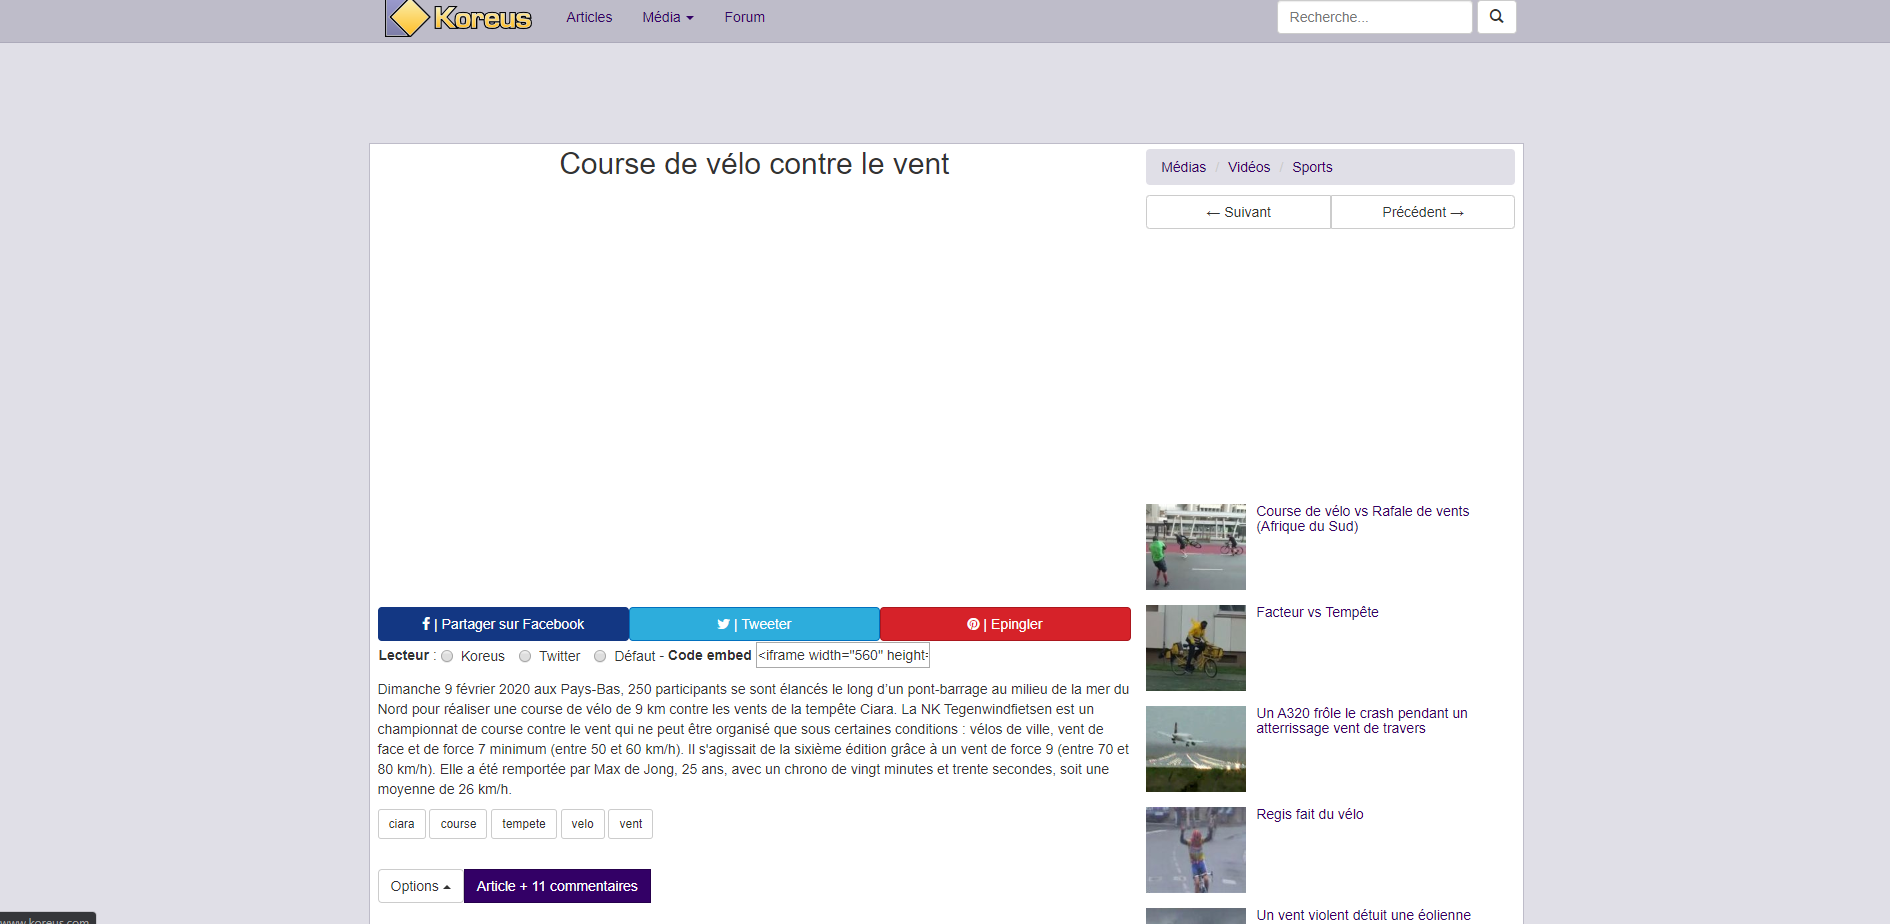Click in the Recherche search field

coord(1374,17)
